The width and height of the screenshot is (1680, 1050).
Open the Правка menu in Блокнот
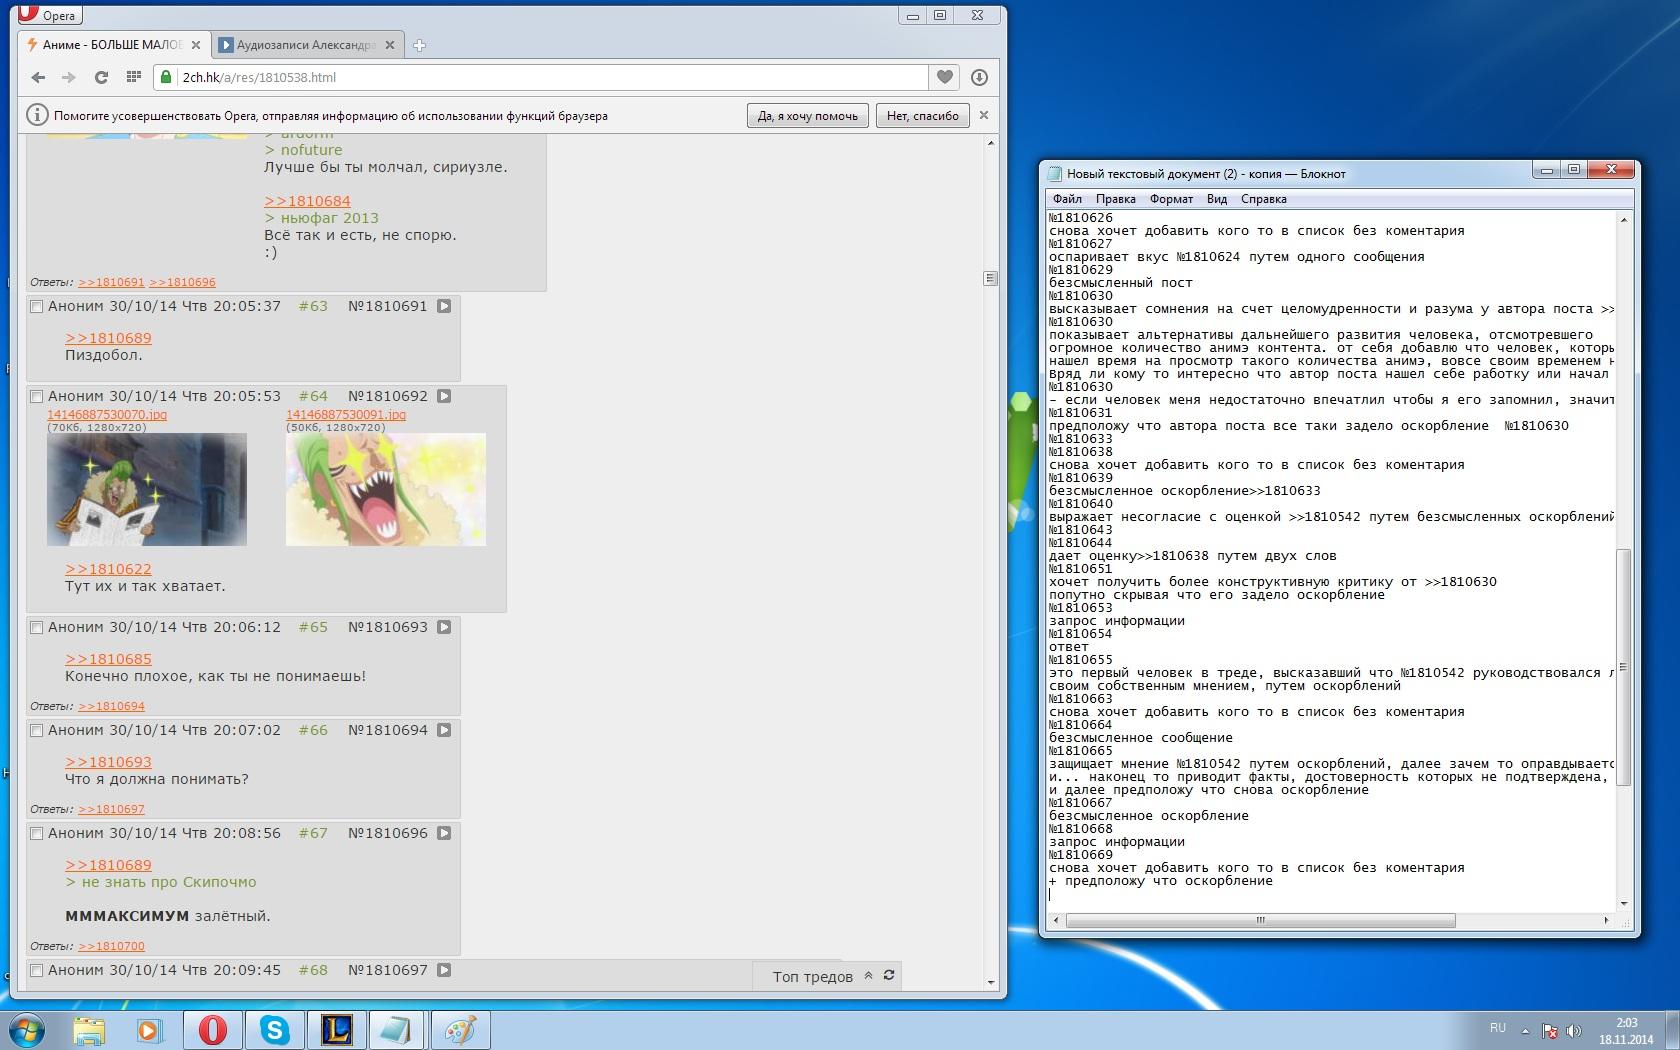1115,199
